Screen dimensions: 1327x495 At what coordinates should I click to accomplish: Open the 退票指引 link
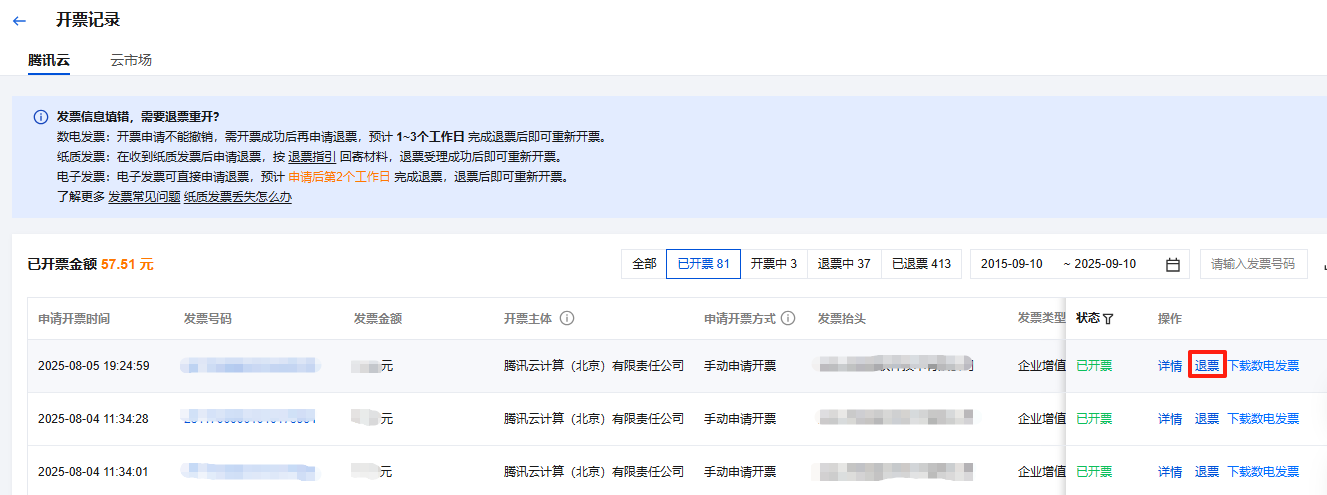[x=311, y=157]
